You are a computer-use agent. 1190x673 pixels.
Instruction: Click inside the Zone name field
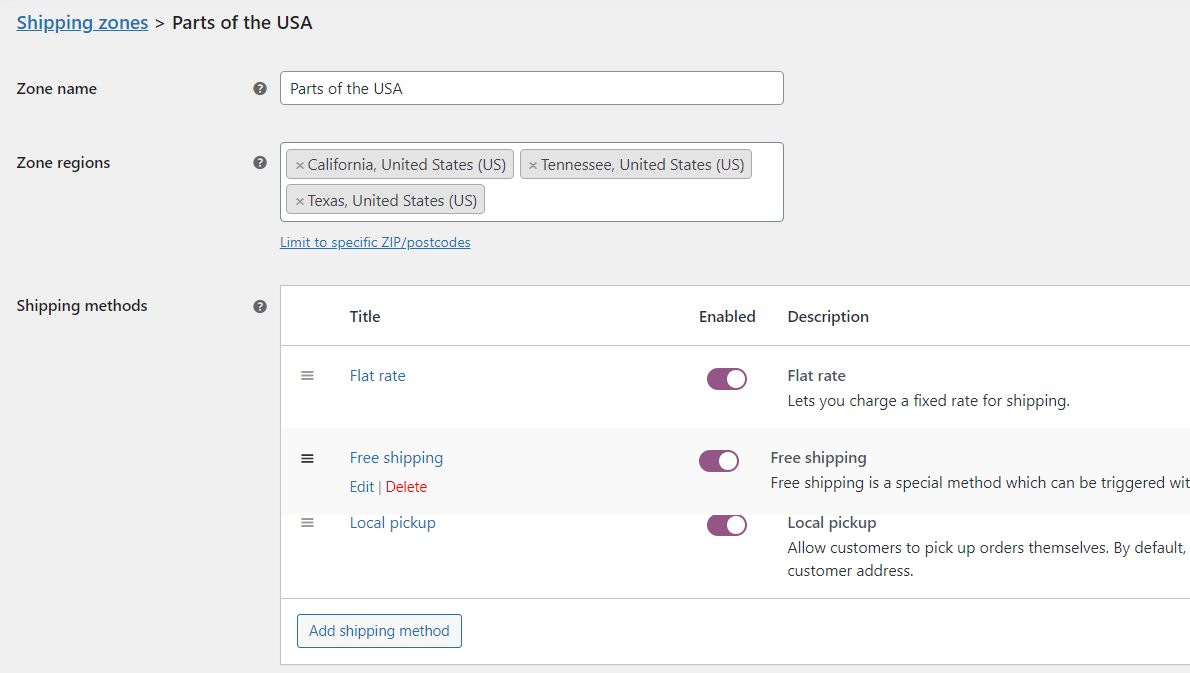point(531,88)
